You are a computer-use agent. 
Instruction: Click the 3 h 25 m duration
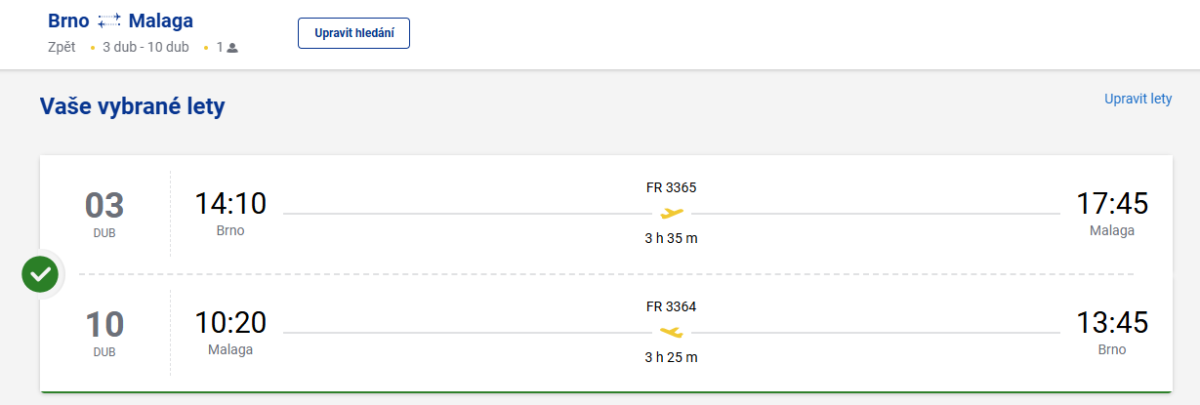click(x=671, y=357)
